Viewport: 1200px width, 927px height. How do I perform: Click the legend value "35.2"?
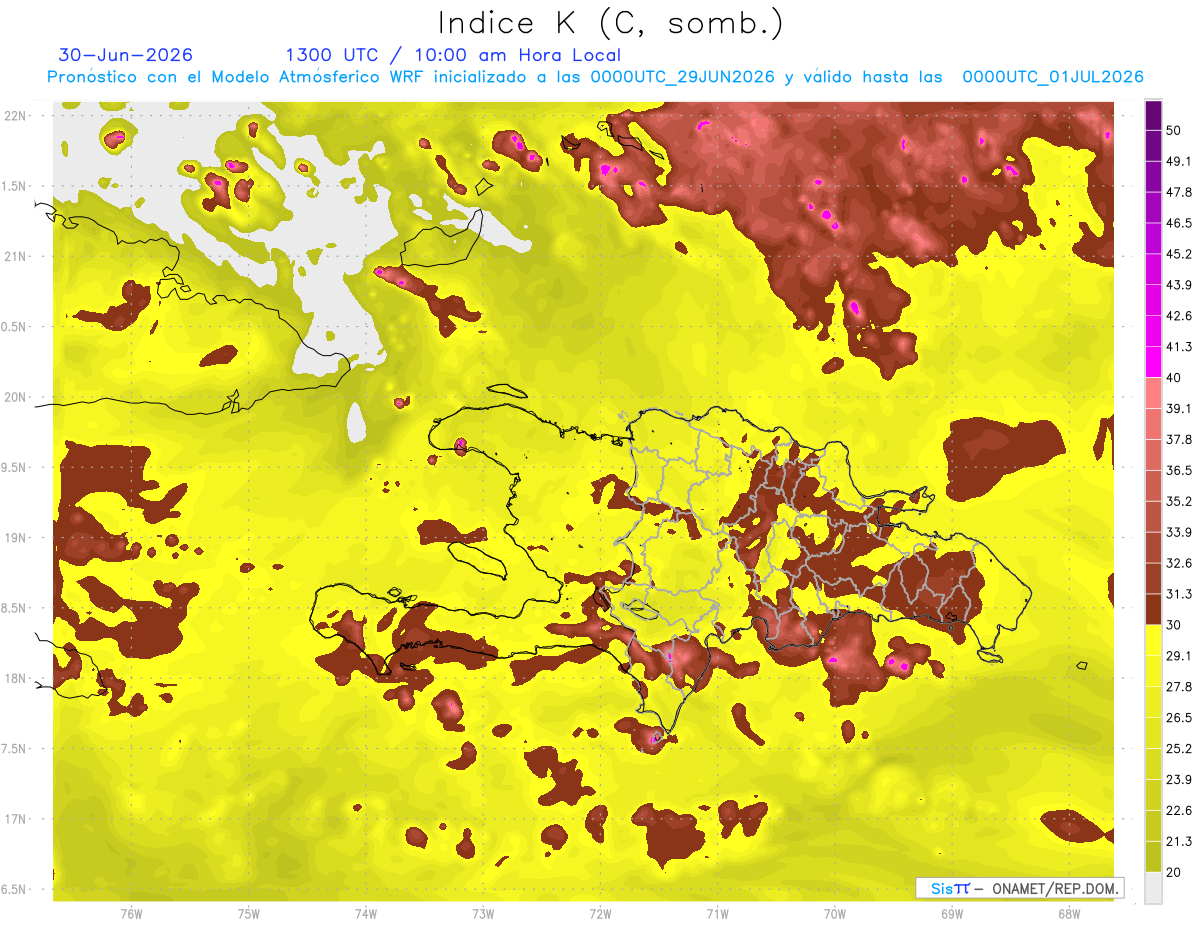[x=1179, y=501]
